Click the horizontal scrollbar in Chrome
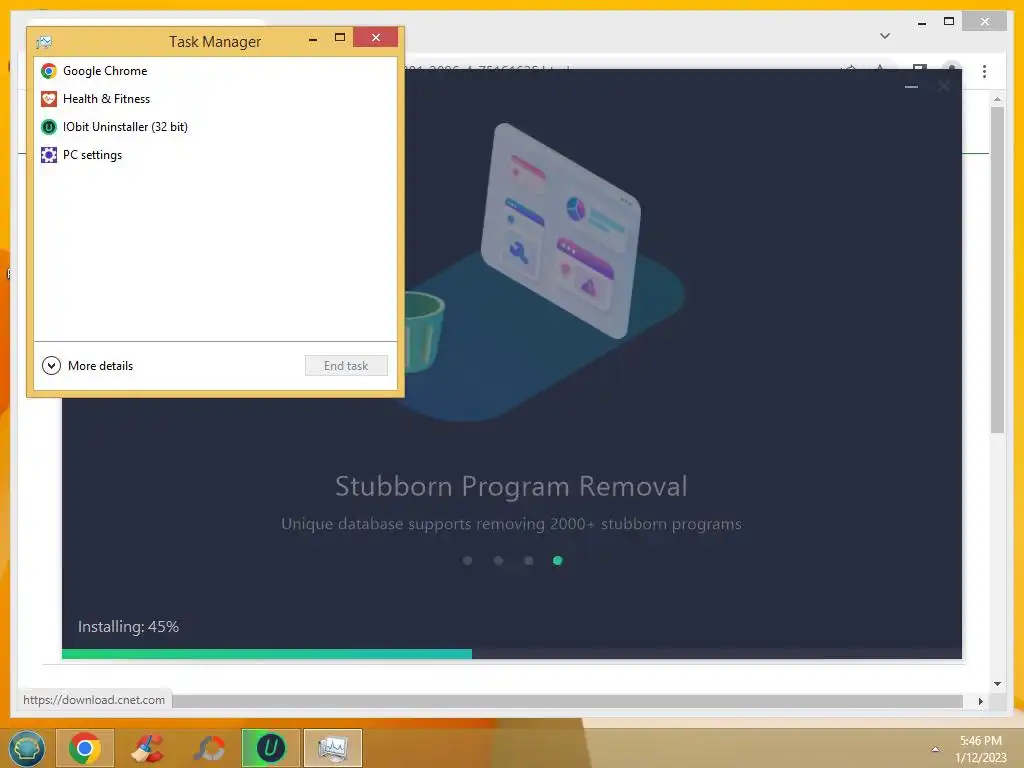The image size is (1024, 768). pos(568,701)
